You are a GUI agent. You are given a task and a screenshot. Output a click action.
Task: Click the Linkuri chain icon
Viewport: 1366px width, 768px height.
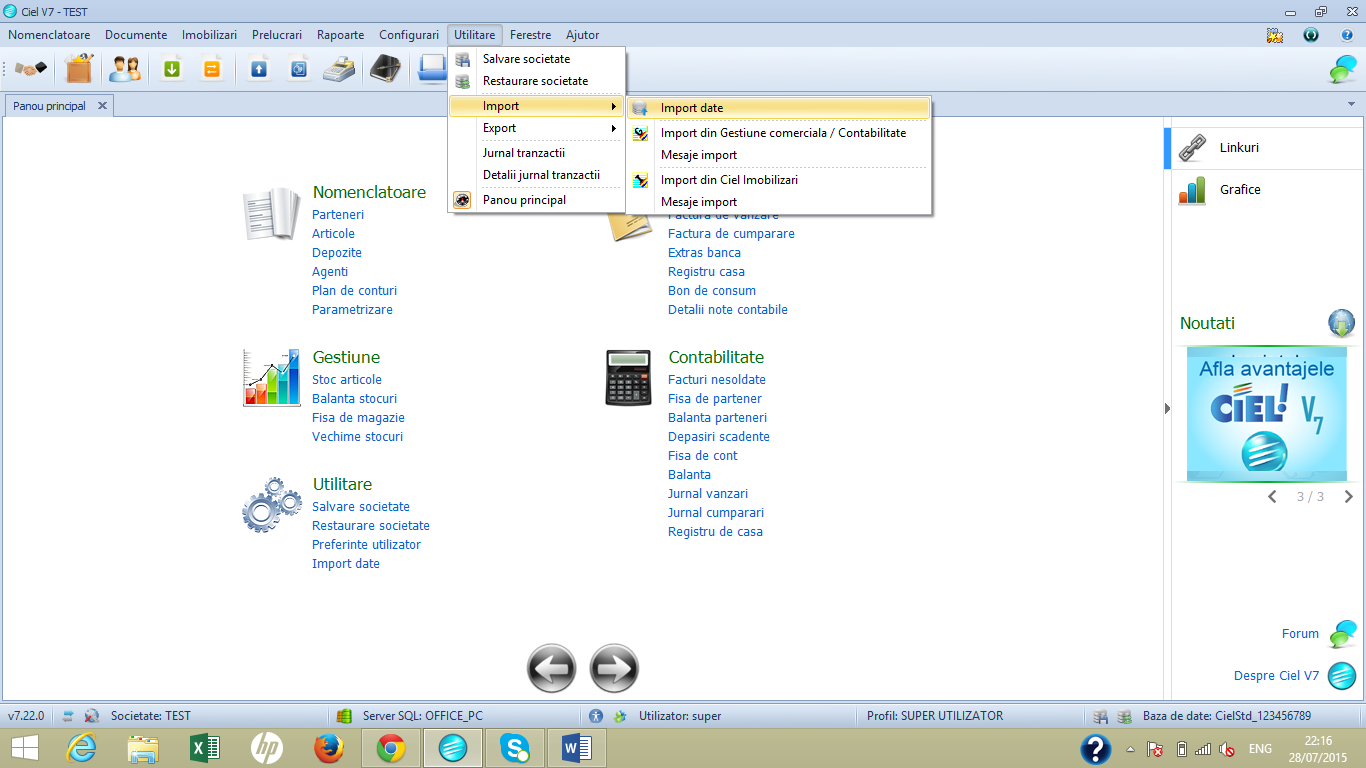point(1192,148)
